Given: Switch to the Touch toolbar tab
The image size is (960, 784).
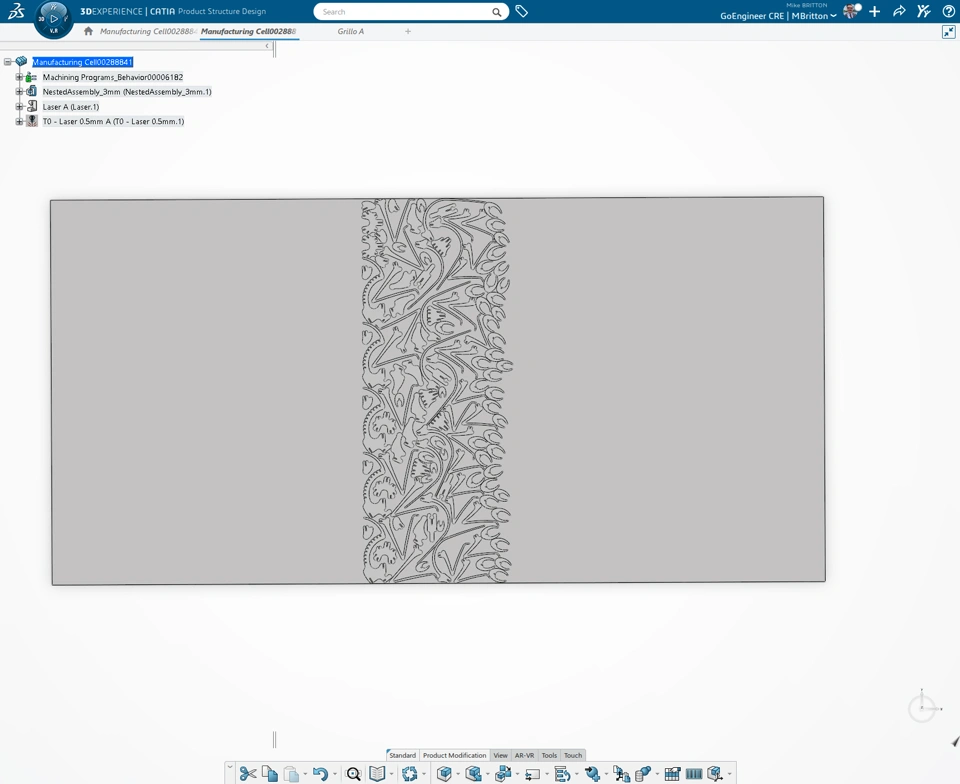Looking at the screenshot, I should tap(573, 755).
